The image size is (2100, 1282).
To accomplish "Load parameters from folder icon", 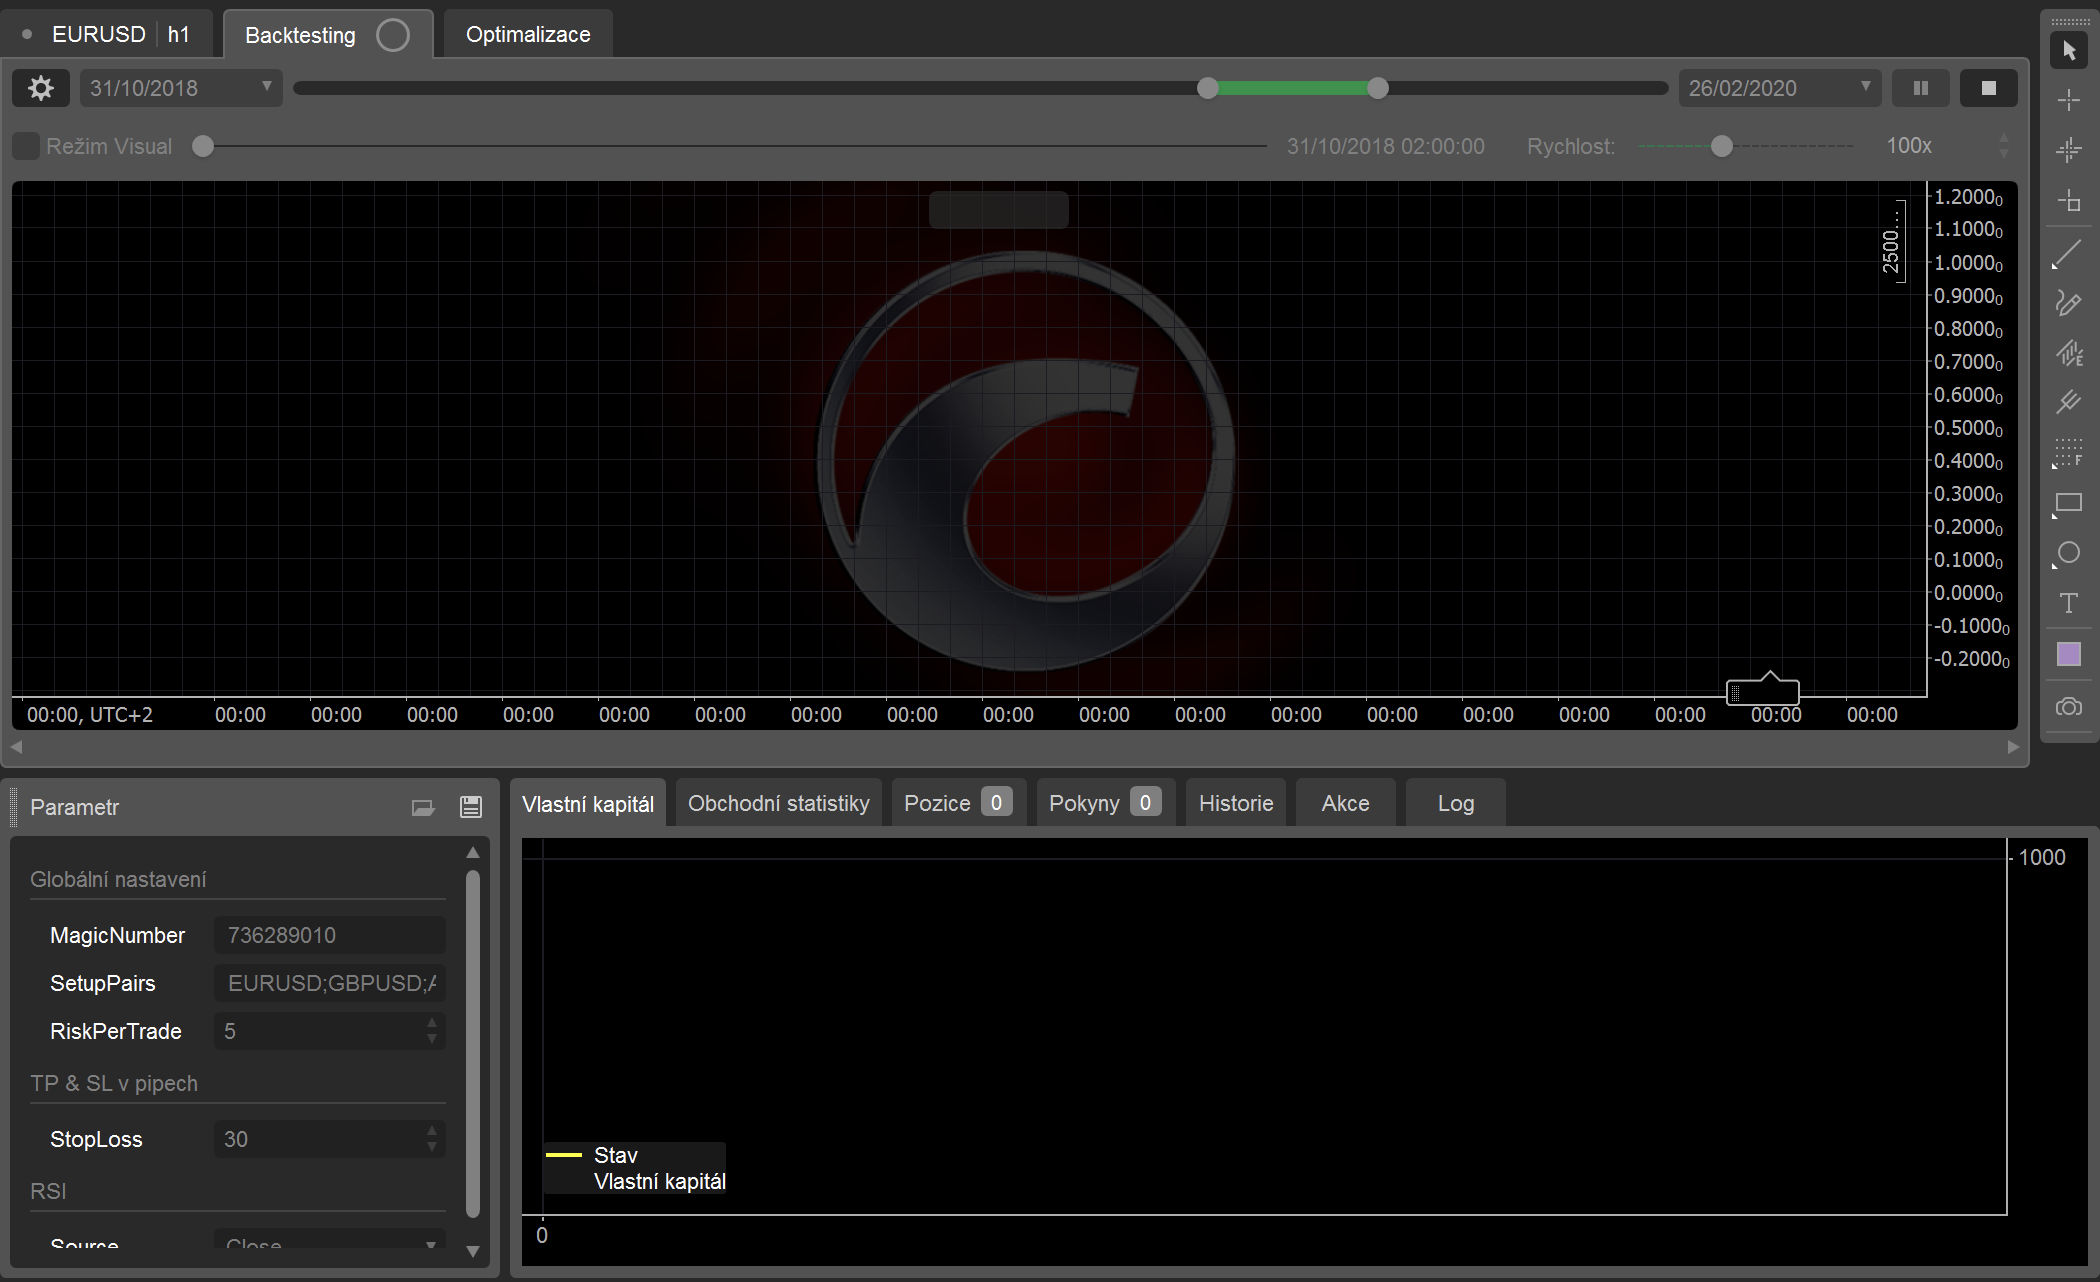I will pos(423,807).
